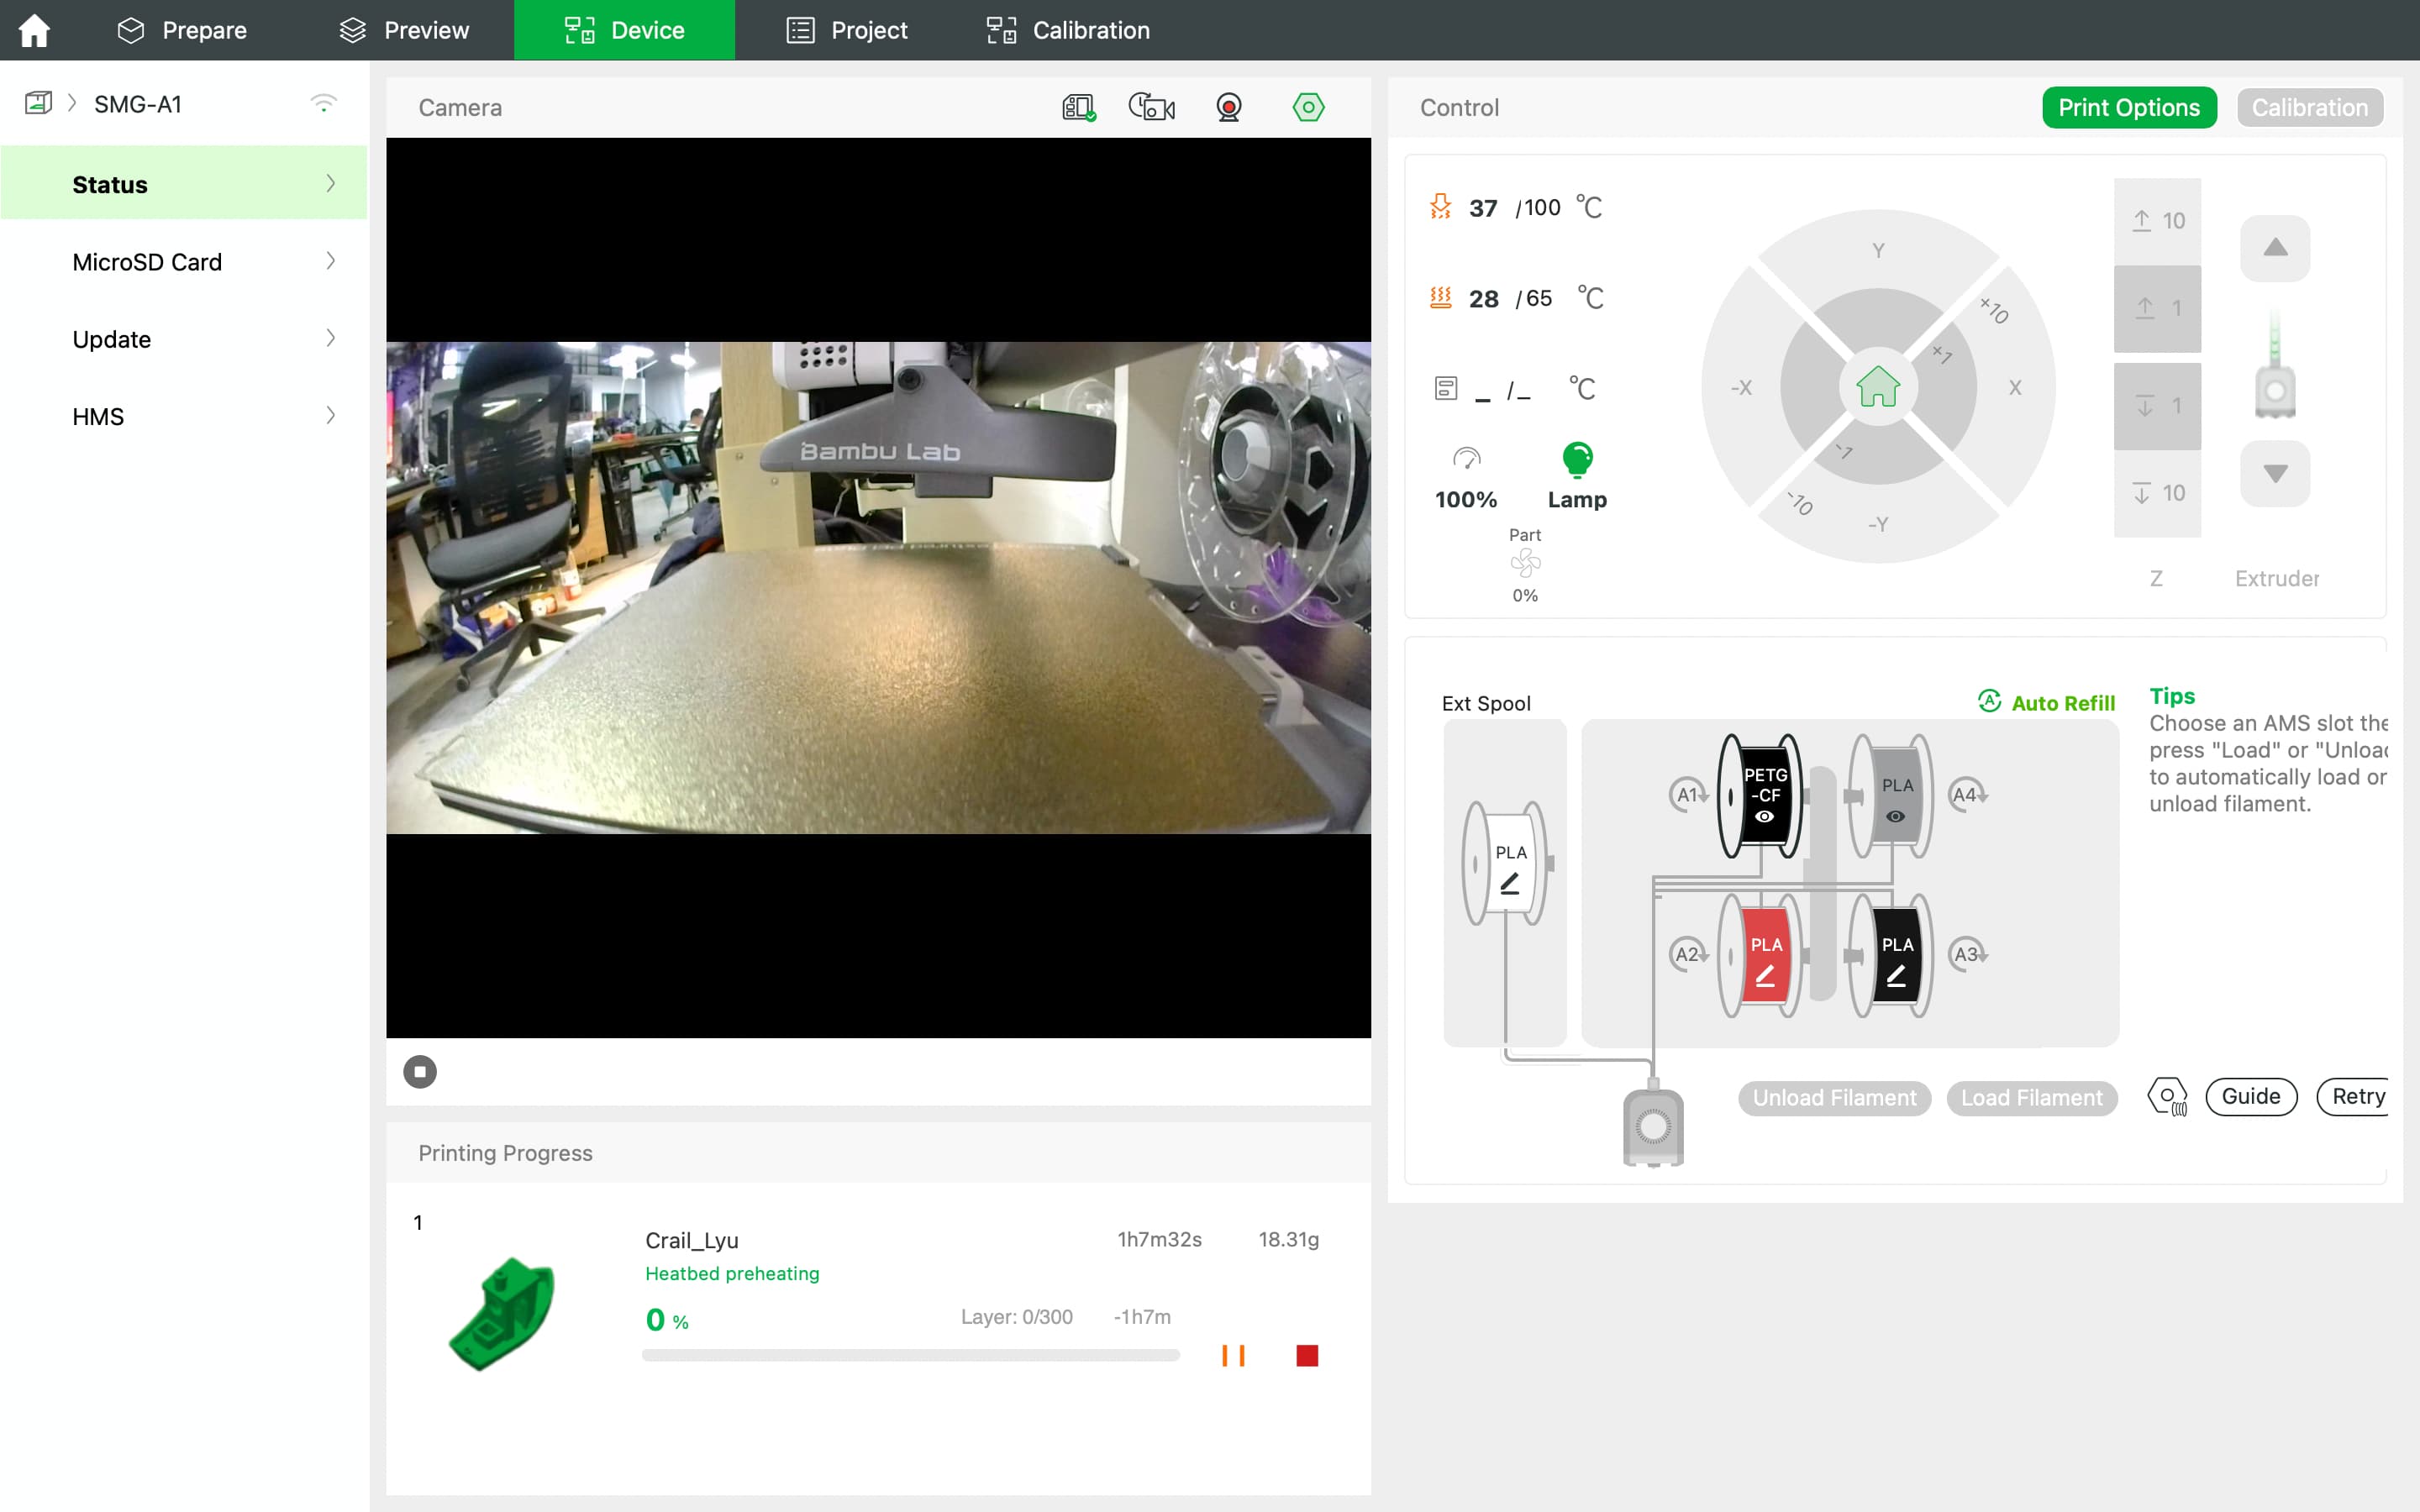Lower Z axis by 10
The height and width of the screenshot is (1512, 2420).
pyautogui.click(x=2157, y=493)
